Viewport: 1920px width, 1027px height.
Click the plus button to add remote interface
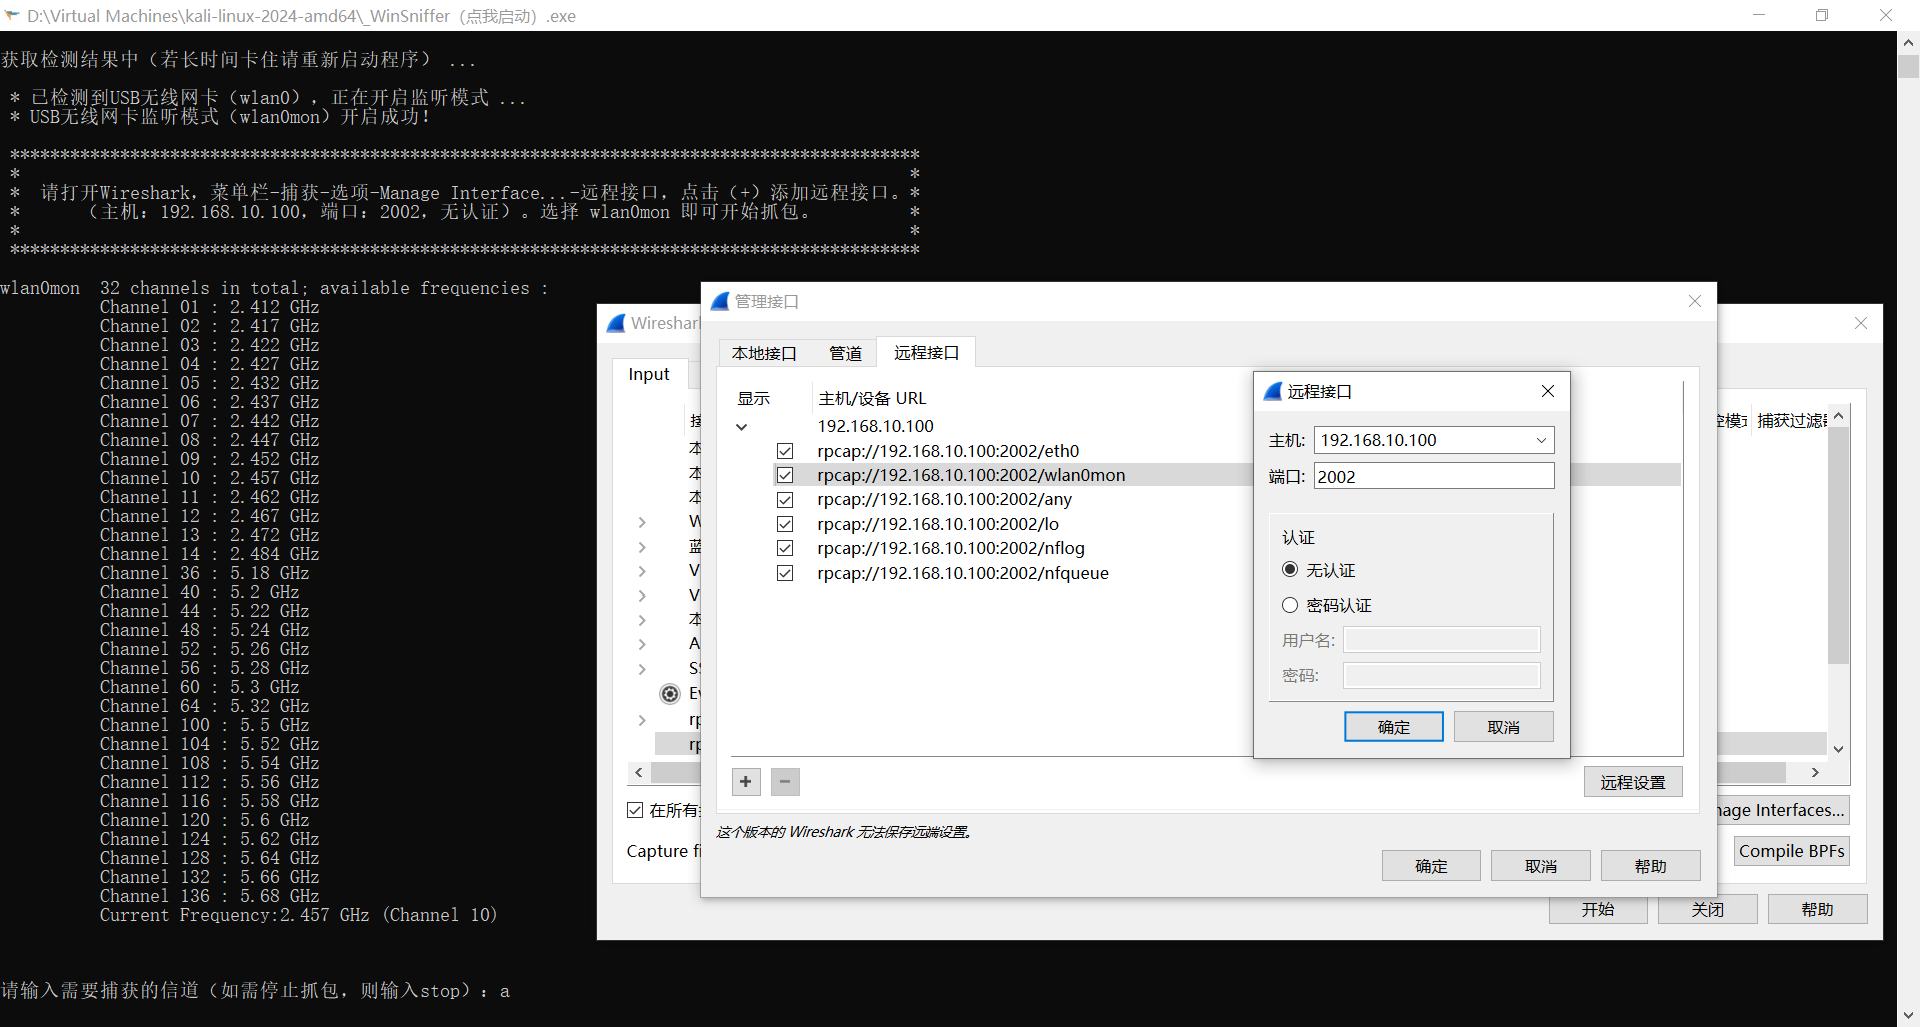click(746, 782)
